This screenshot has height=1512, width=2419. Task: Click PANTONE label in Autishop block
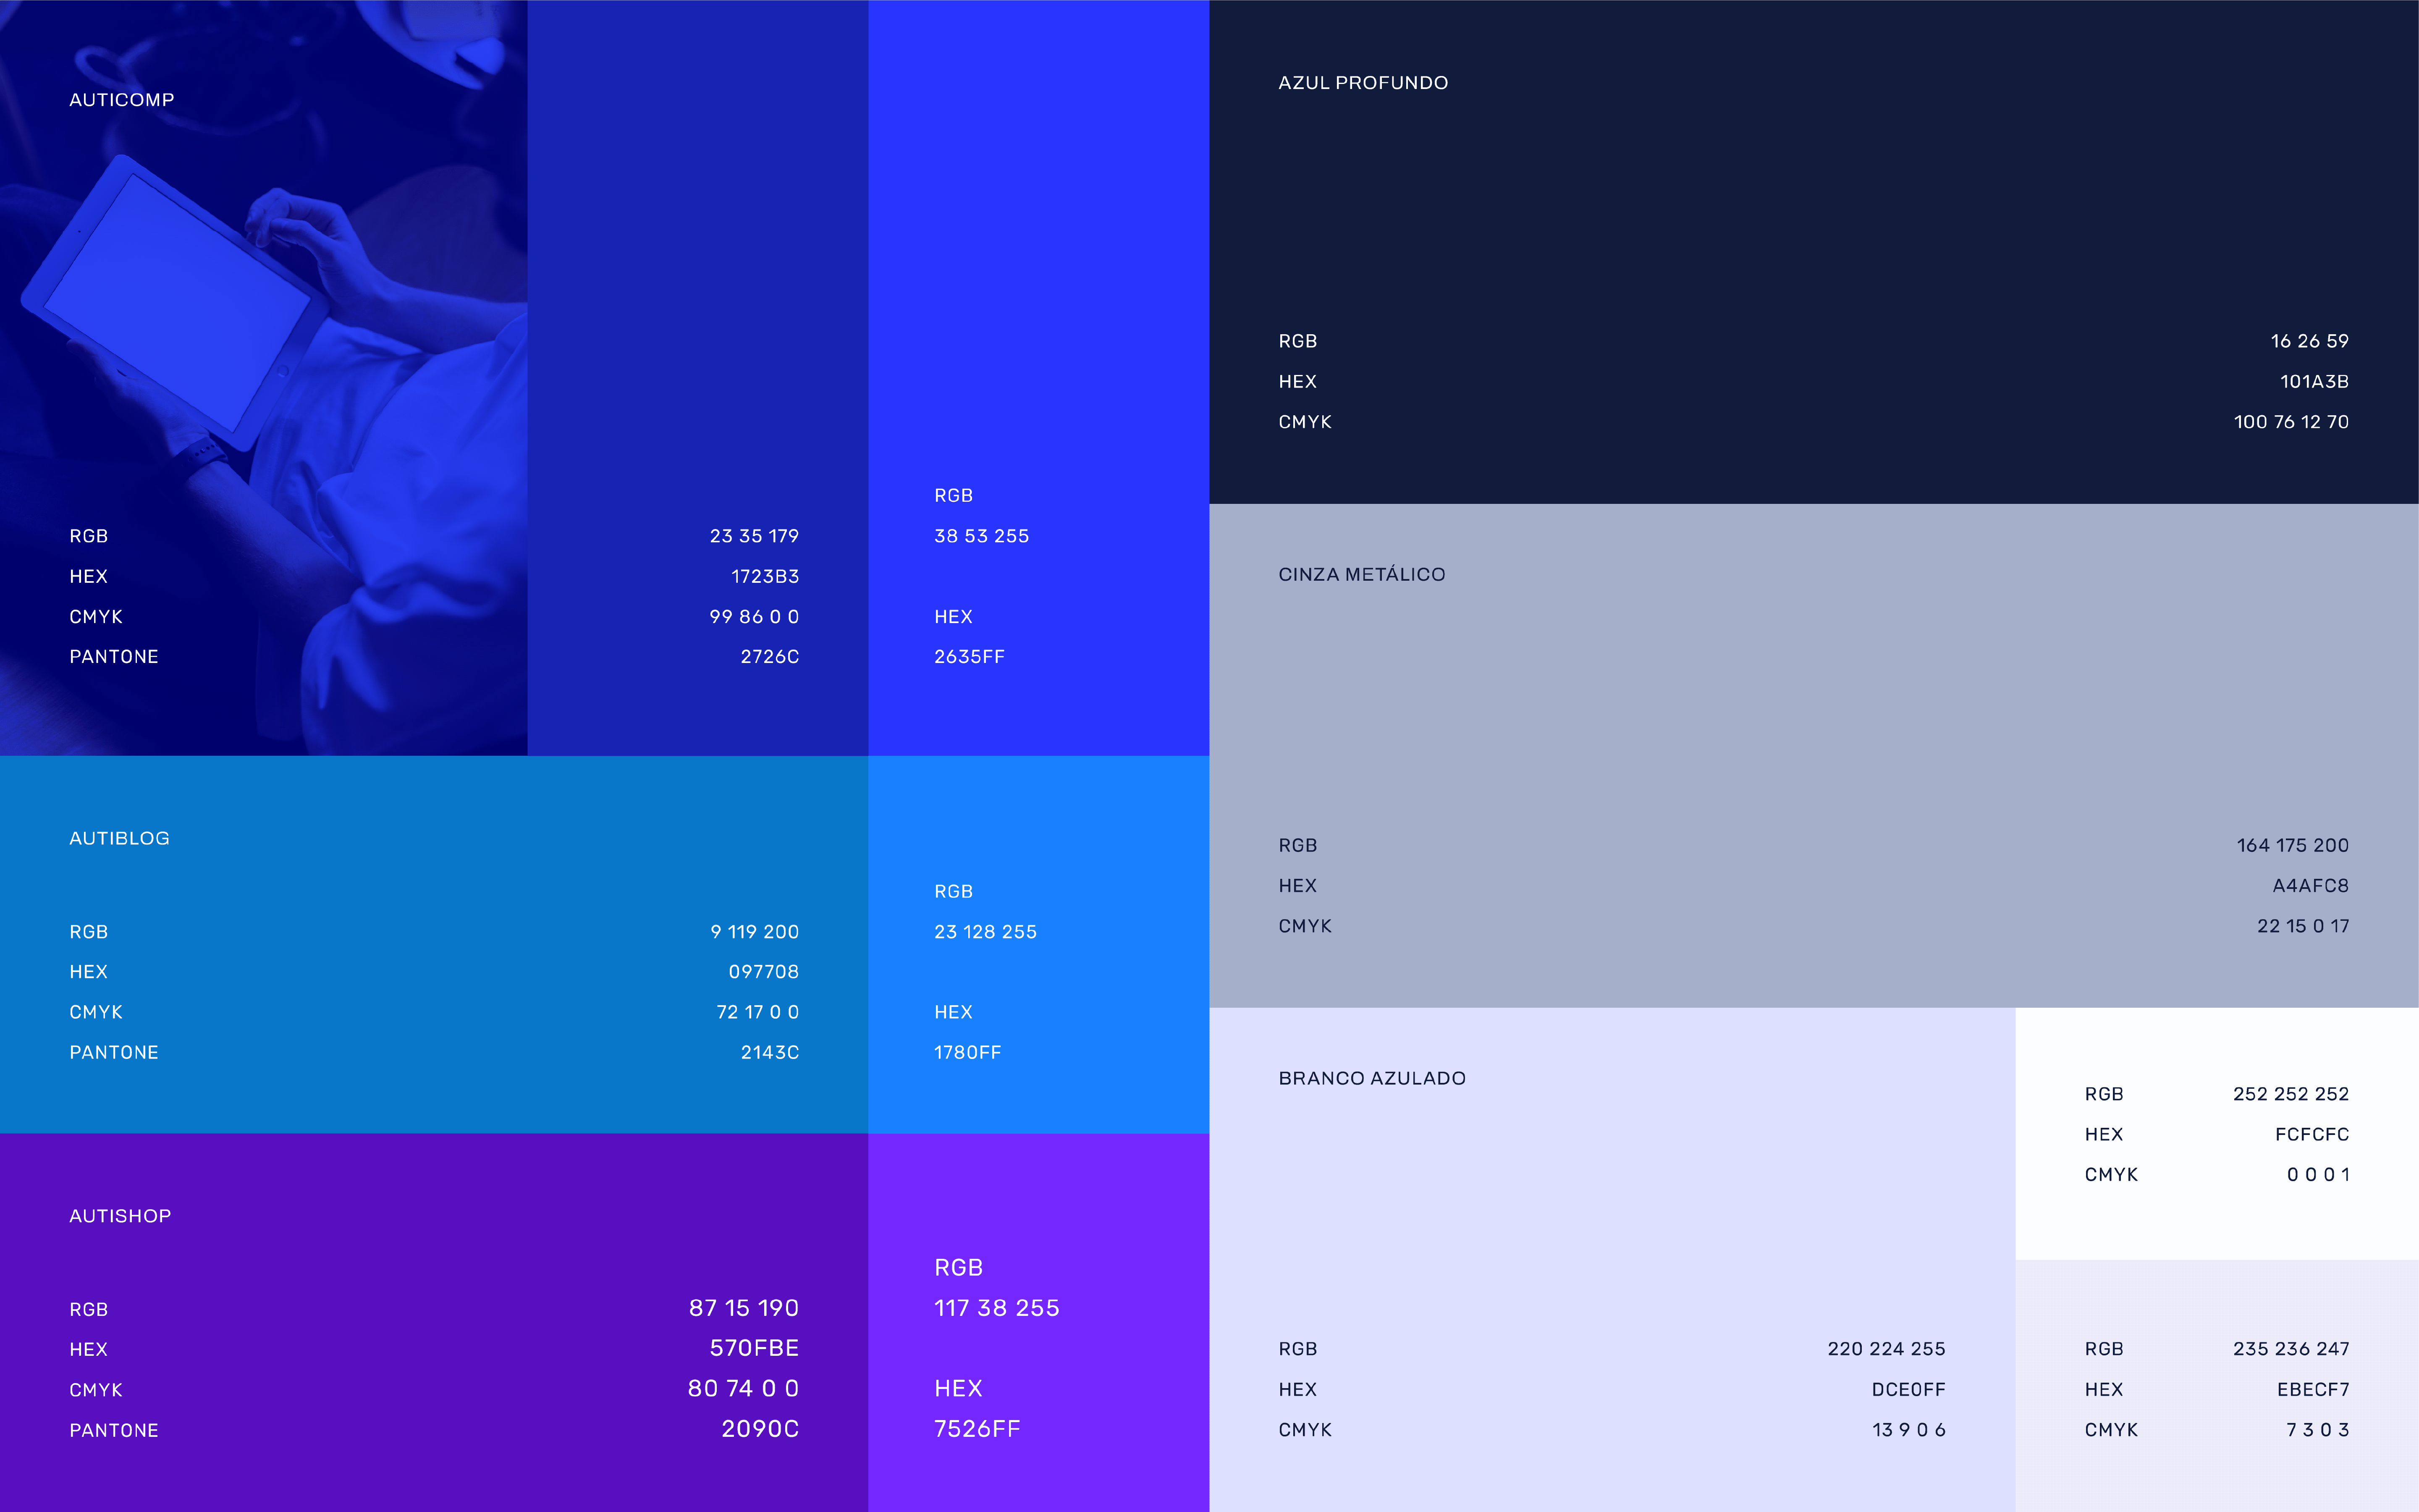click(x=114, y=1431)
